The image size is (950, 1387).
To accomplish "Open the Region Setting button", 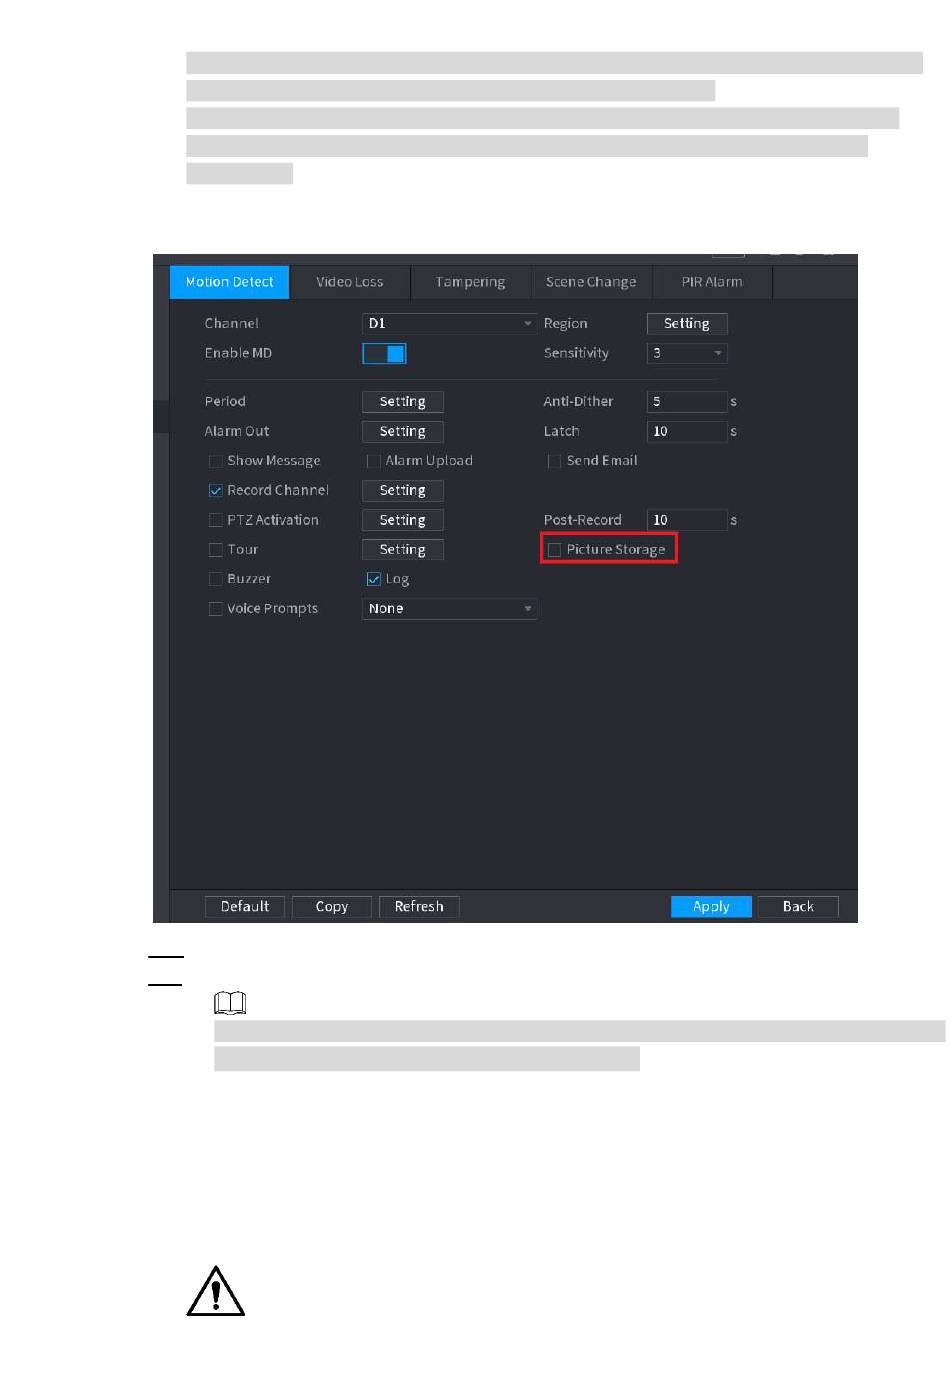I will [687, 323].
